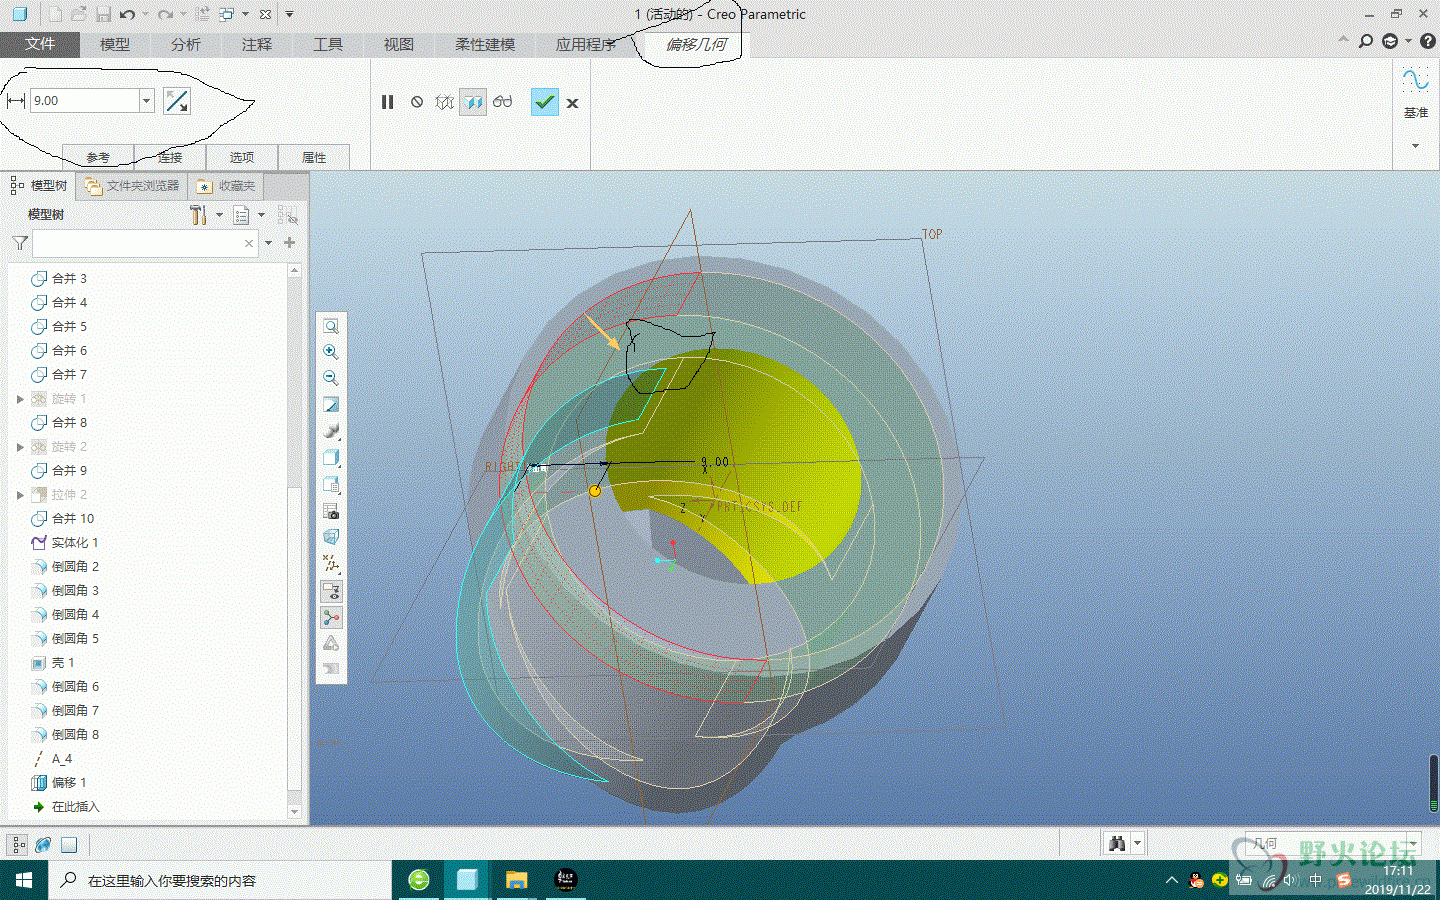Open File Explorer from the taskbar
Viewport: 1440px width, 900px height.
coord(516,880)
